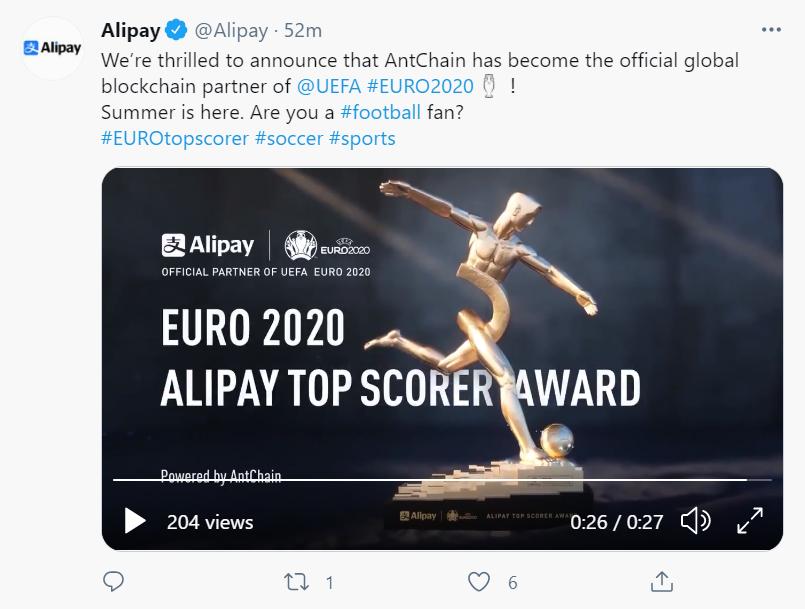Like the tweet with the heart icon

click(x=480, y=581)
